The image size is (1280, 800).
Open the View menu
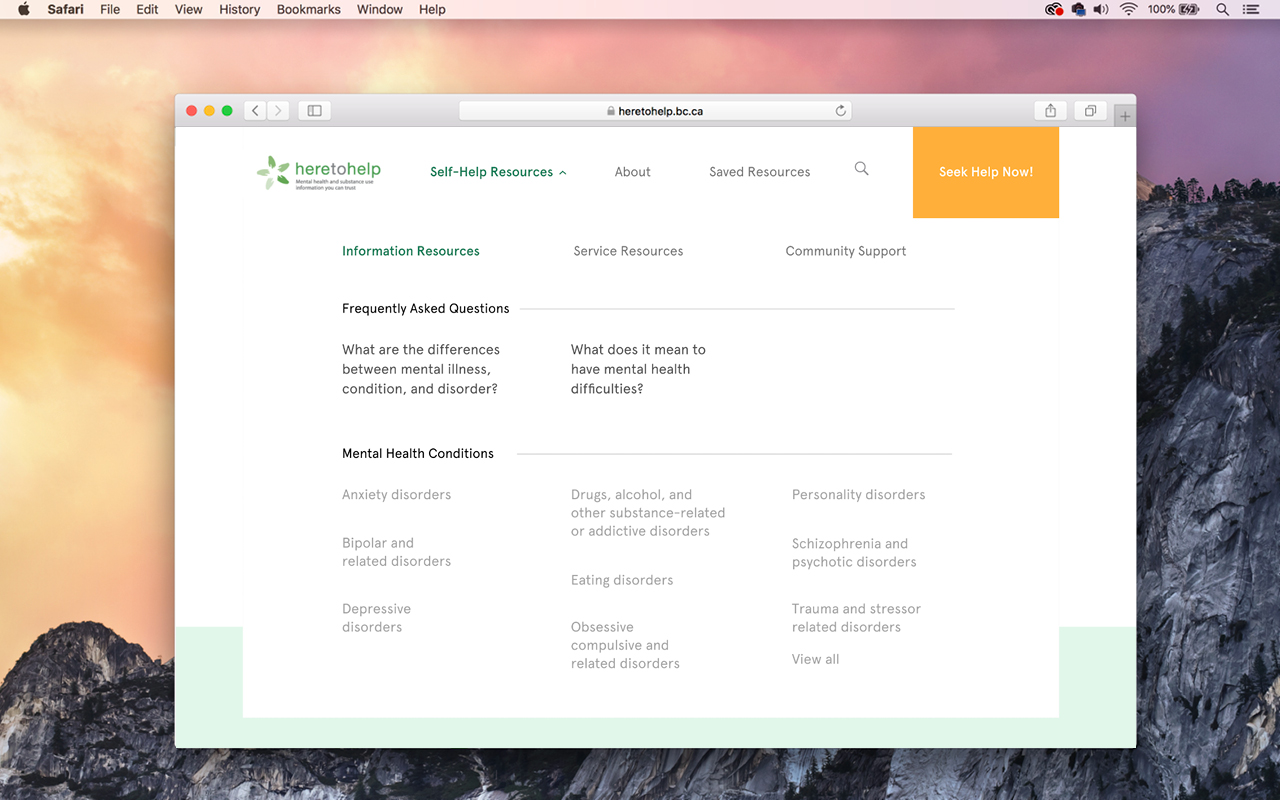188,9
